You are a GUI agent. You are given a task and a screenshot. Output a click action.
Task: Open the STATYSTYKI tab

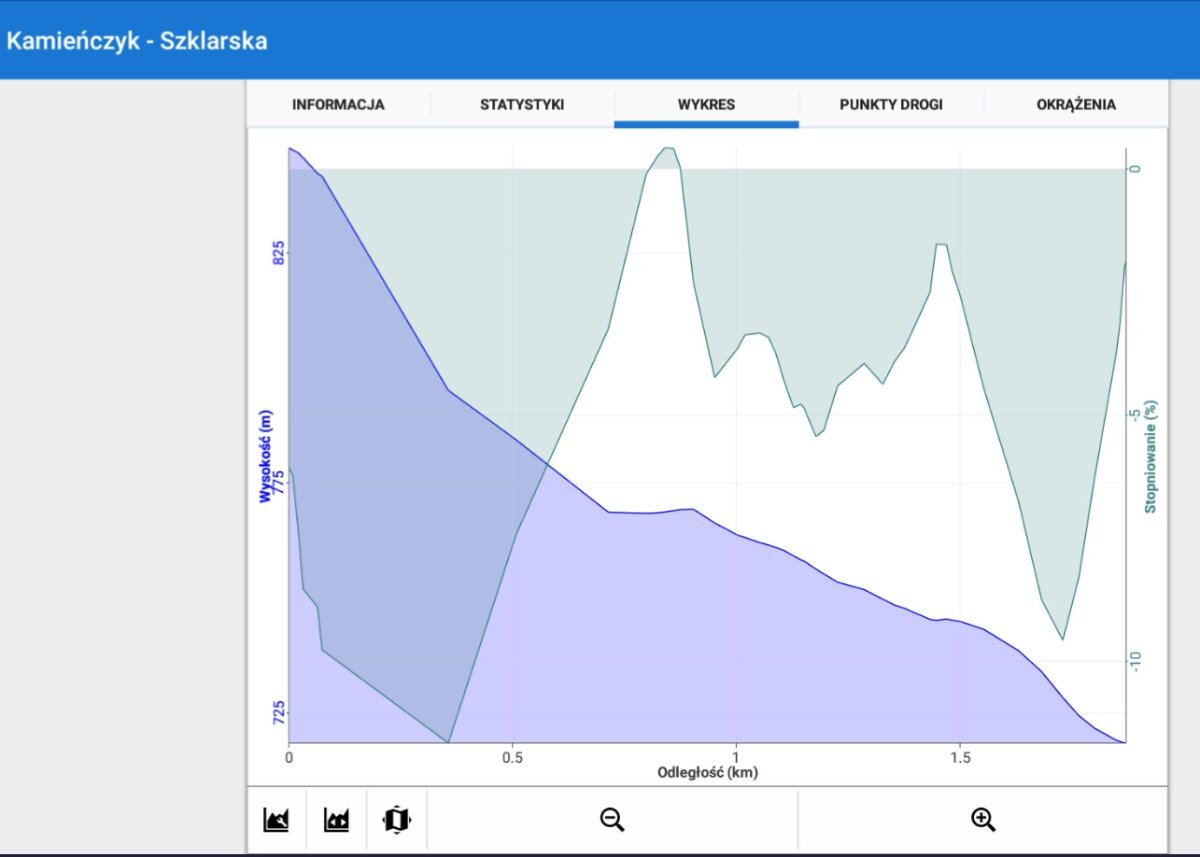click(522, 105)
